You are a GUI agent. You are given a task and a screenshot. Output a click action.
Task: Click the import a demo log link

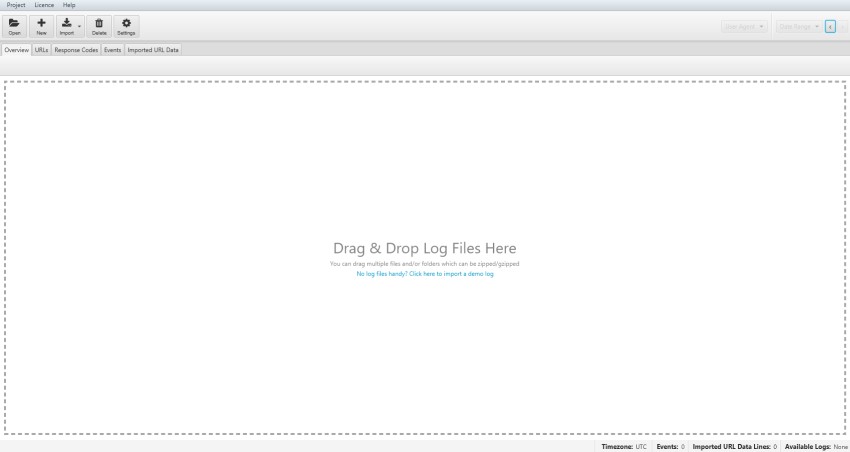pyautogui.click(x=425, y=274)
